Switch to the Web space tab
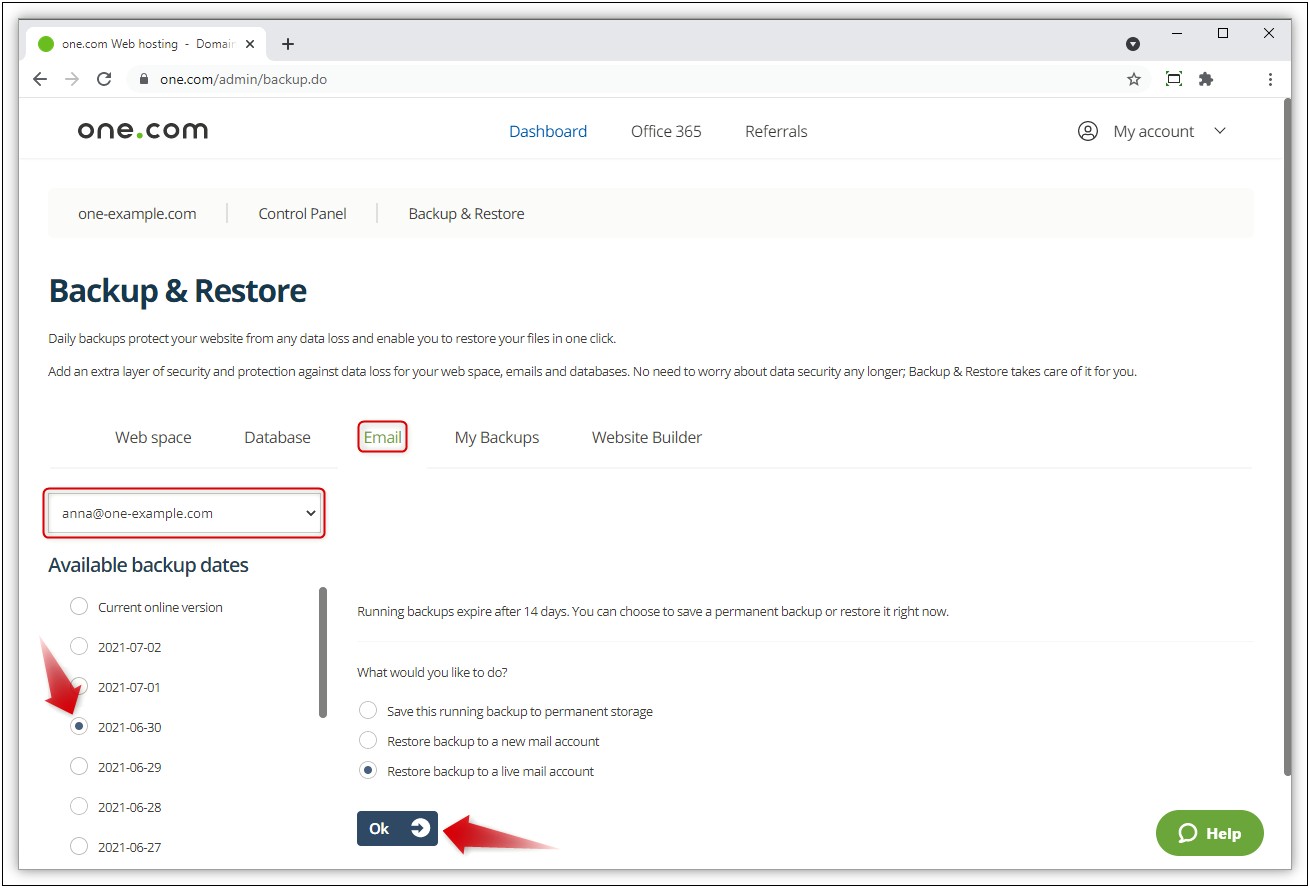Image resolution: width=1310 pixels, height=888 pixels. tap(153, 437)
